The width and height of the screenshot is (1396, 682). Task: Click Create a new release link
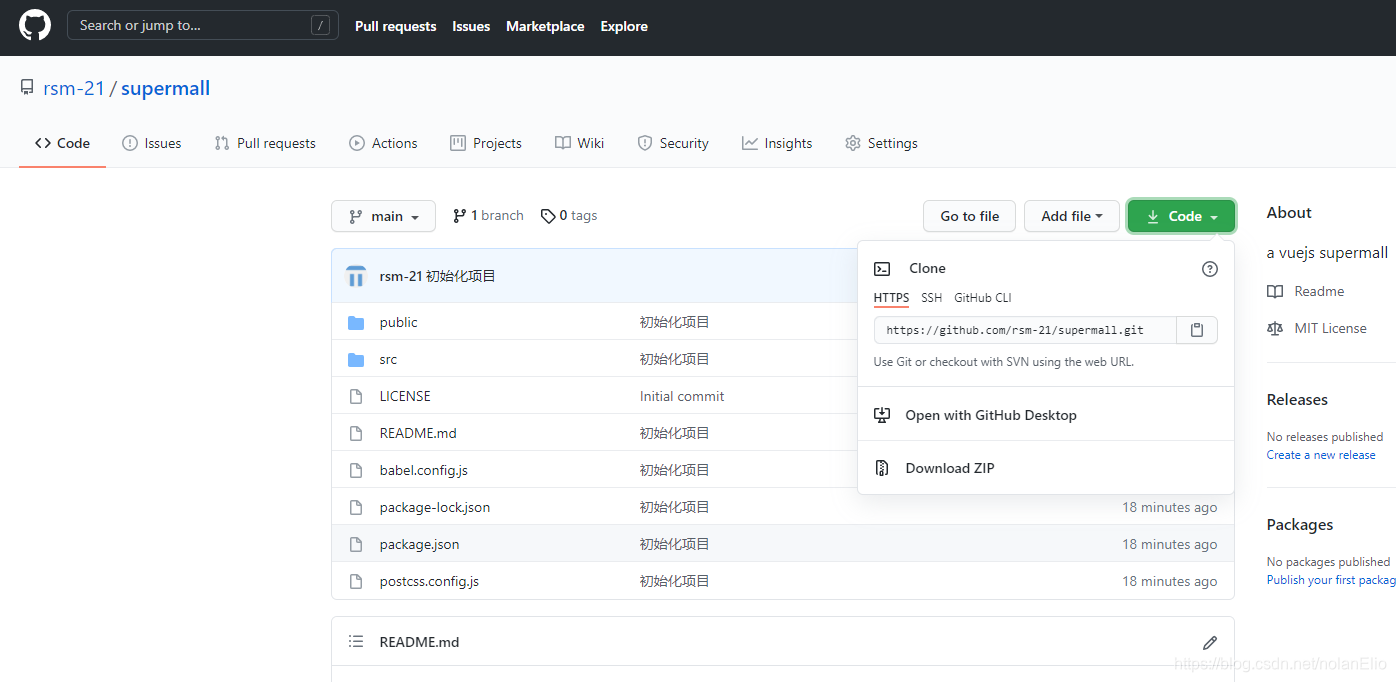point(1321,455)
